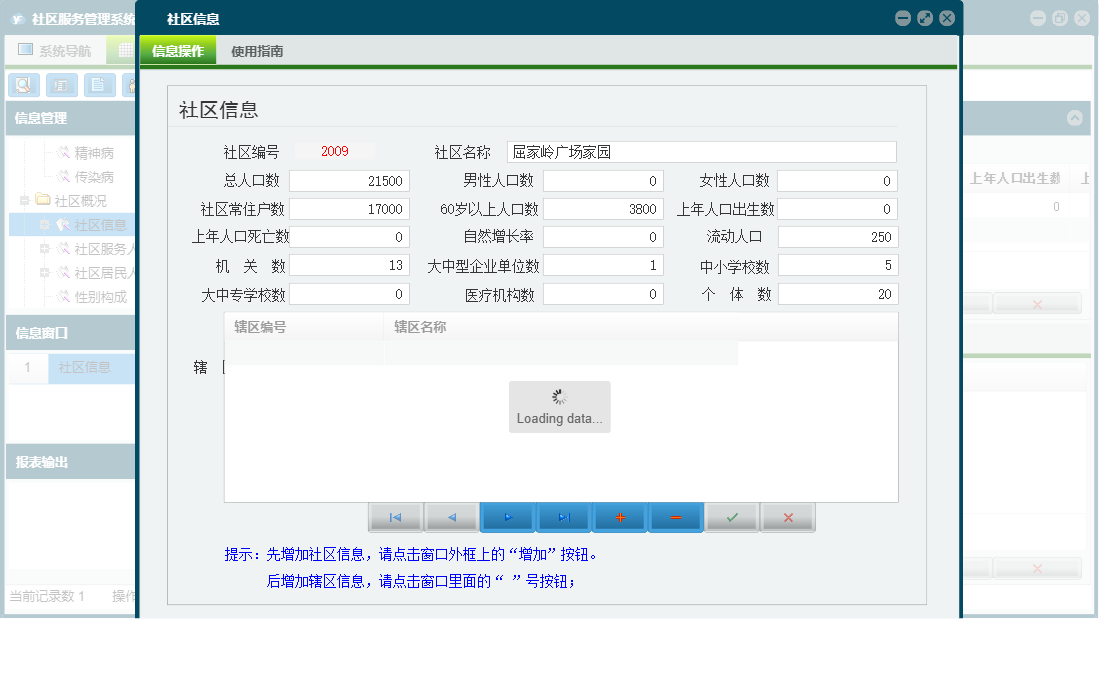This screenshot has width=1099, height=675.
Task: Go to the previous record icon
Action: point(451,517)
